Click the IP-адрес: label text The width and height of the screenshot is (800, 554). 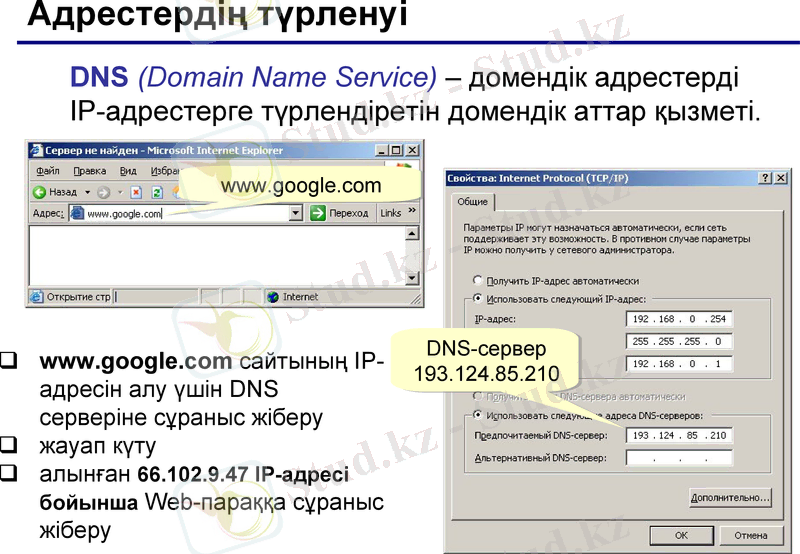pyautogui.click(x=495, y=319)
